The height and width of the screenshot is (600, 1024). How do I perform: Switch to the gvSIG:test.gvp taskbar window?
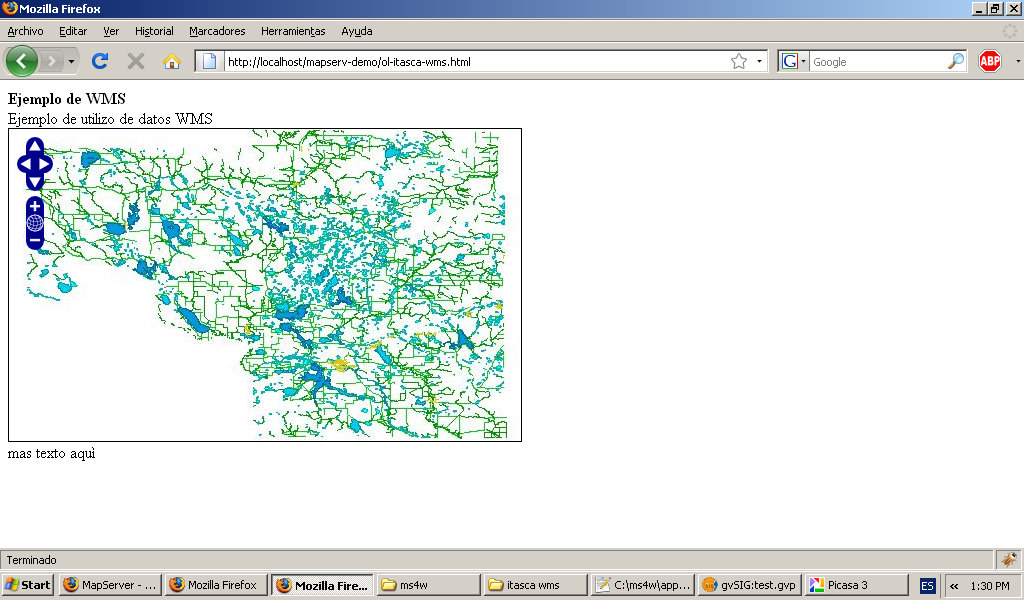click(x=749, y=585)
